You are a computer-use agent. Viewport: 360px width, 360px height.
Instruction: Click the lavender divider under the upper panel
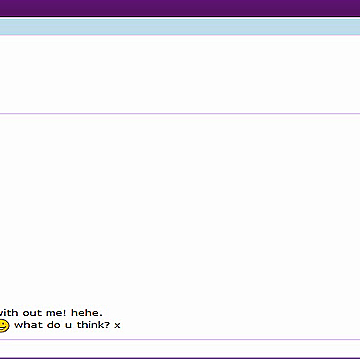point(180,114)
